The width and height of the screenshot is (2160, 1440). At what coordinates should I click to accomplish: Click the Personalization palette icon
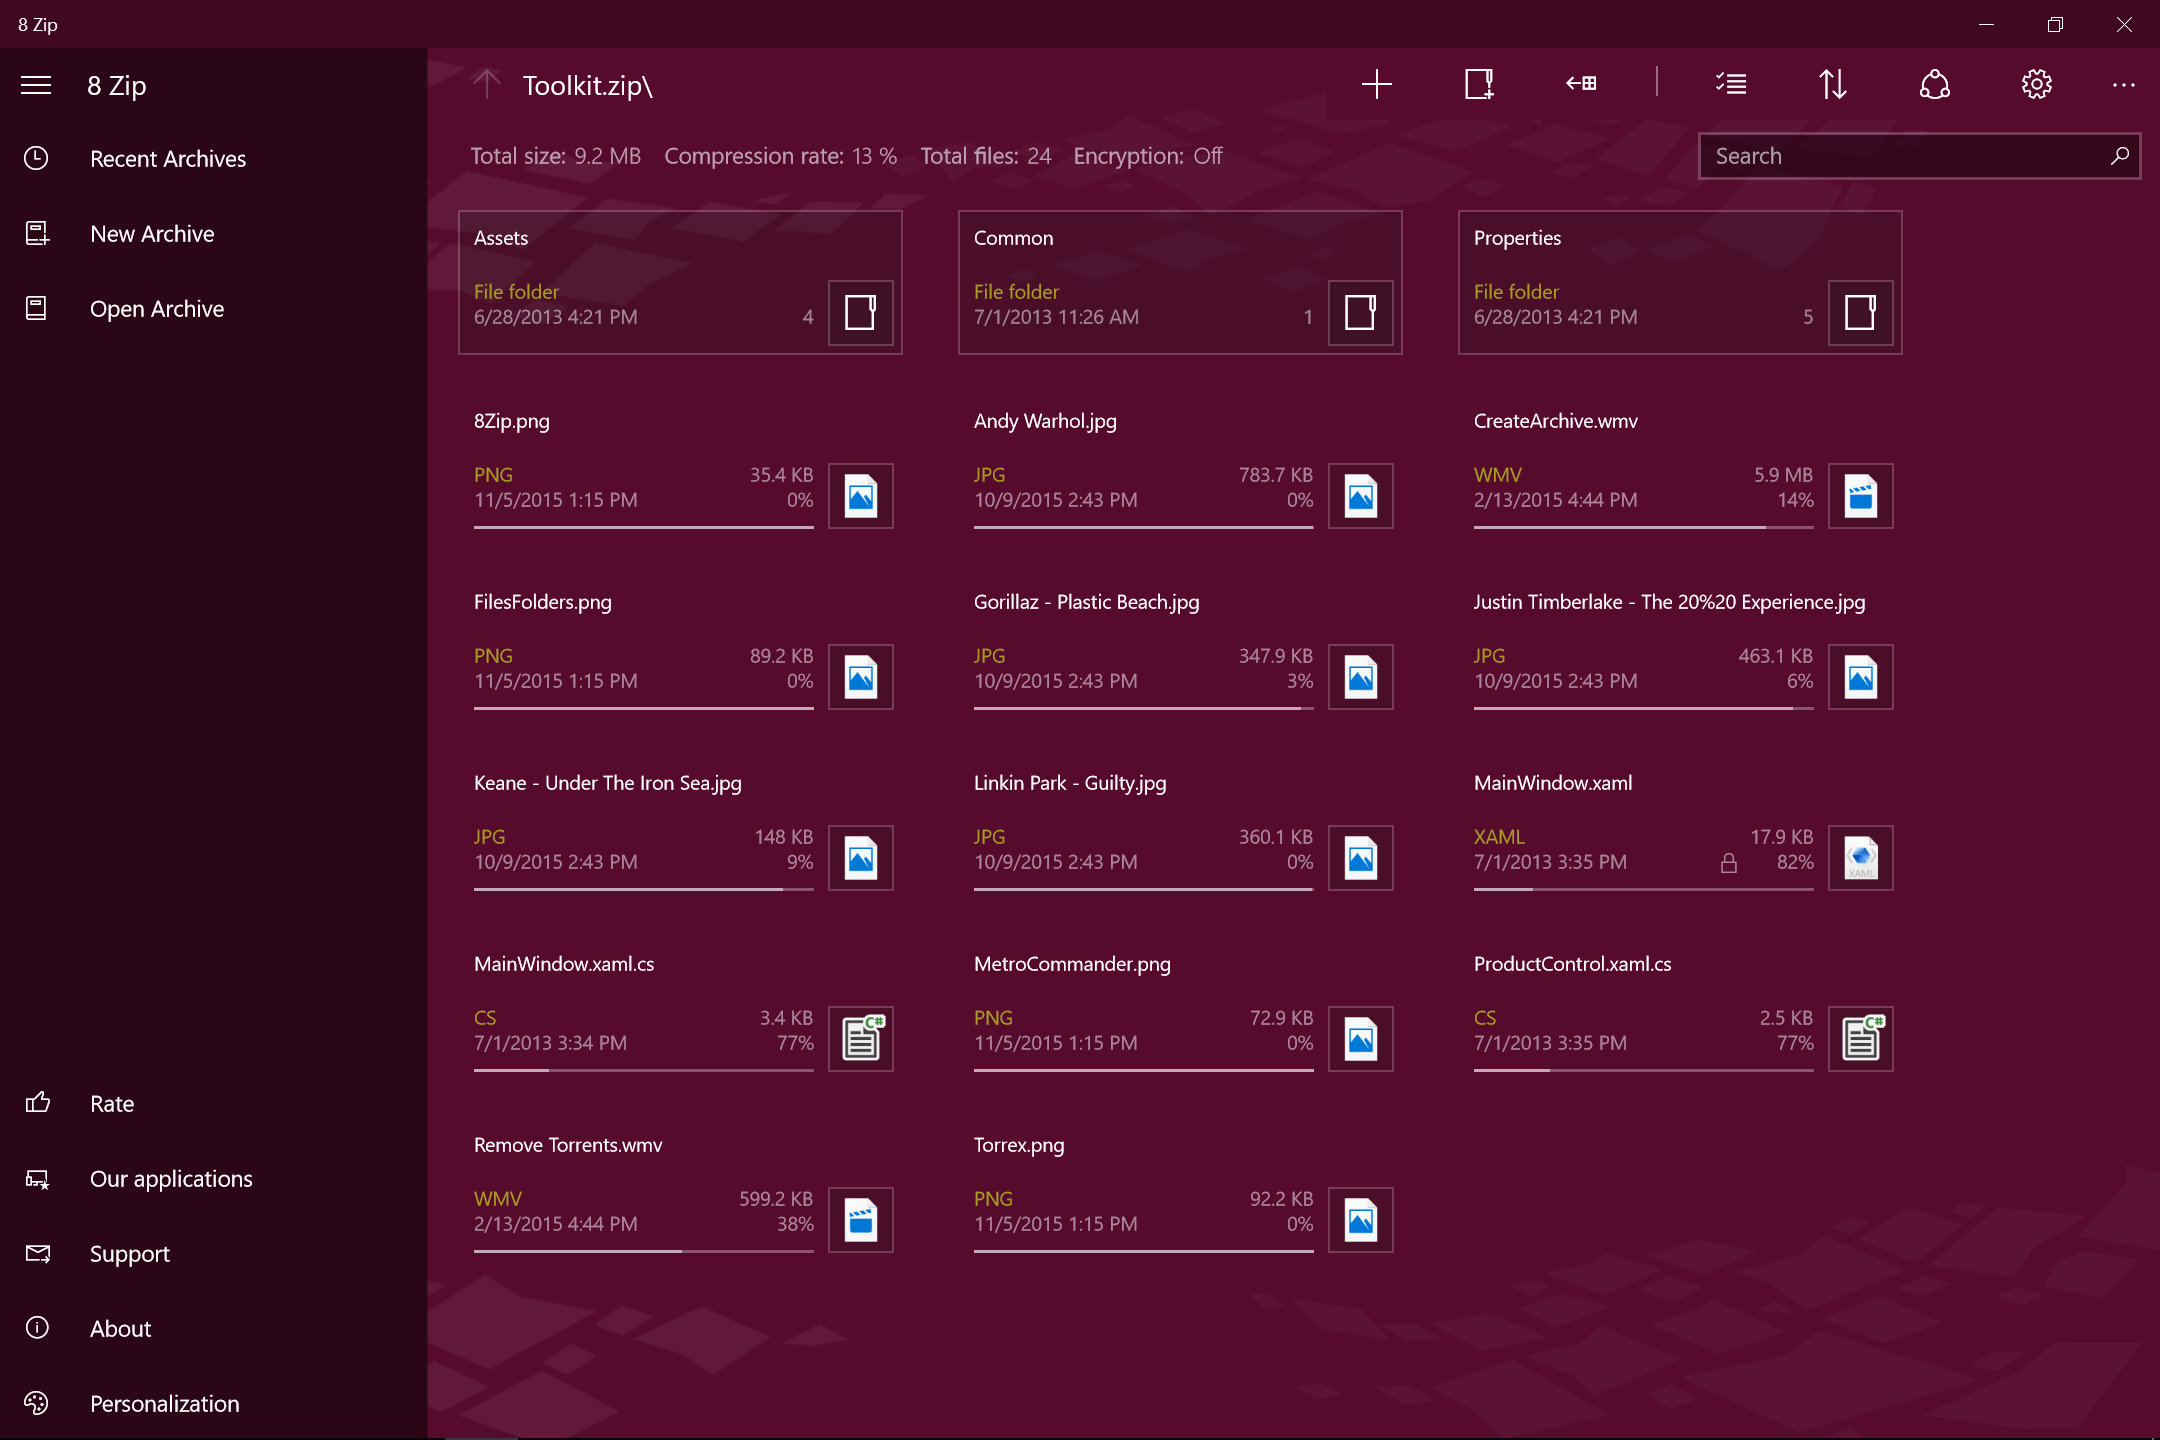pos(36,1403)
